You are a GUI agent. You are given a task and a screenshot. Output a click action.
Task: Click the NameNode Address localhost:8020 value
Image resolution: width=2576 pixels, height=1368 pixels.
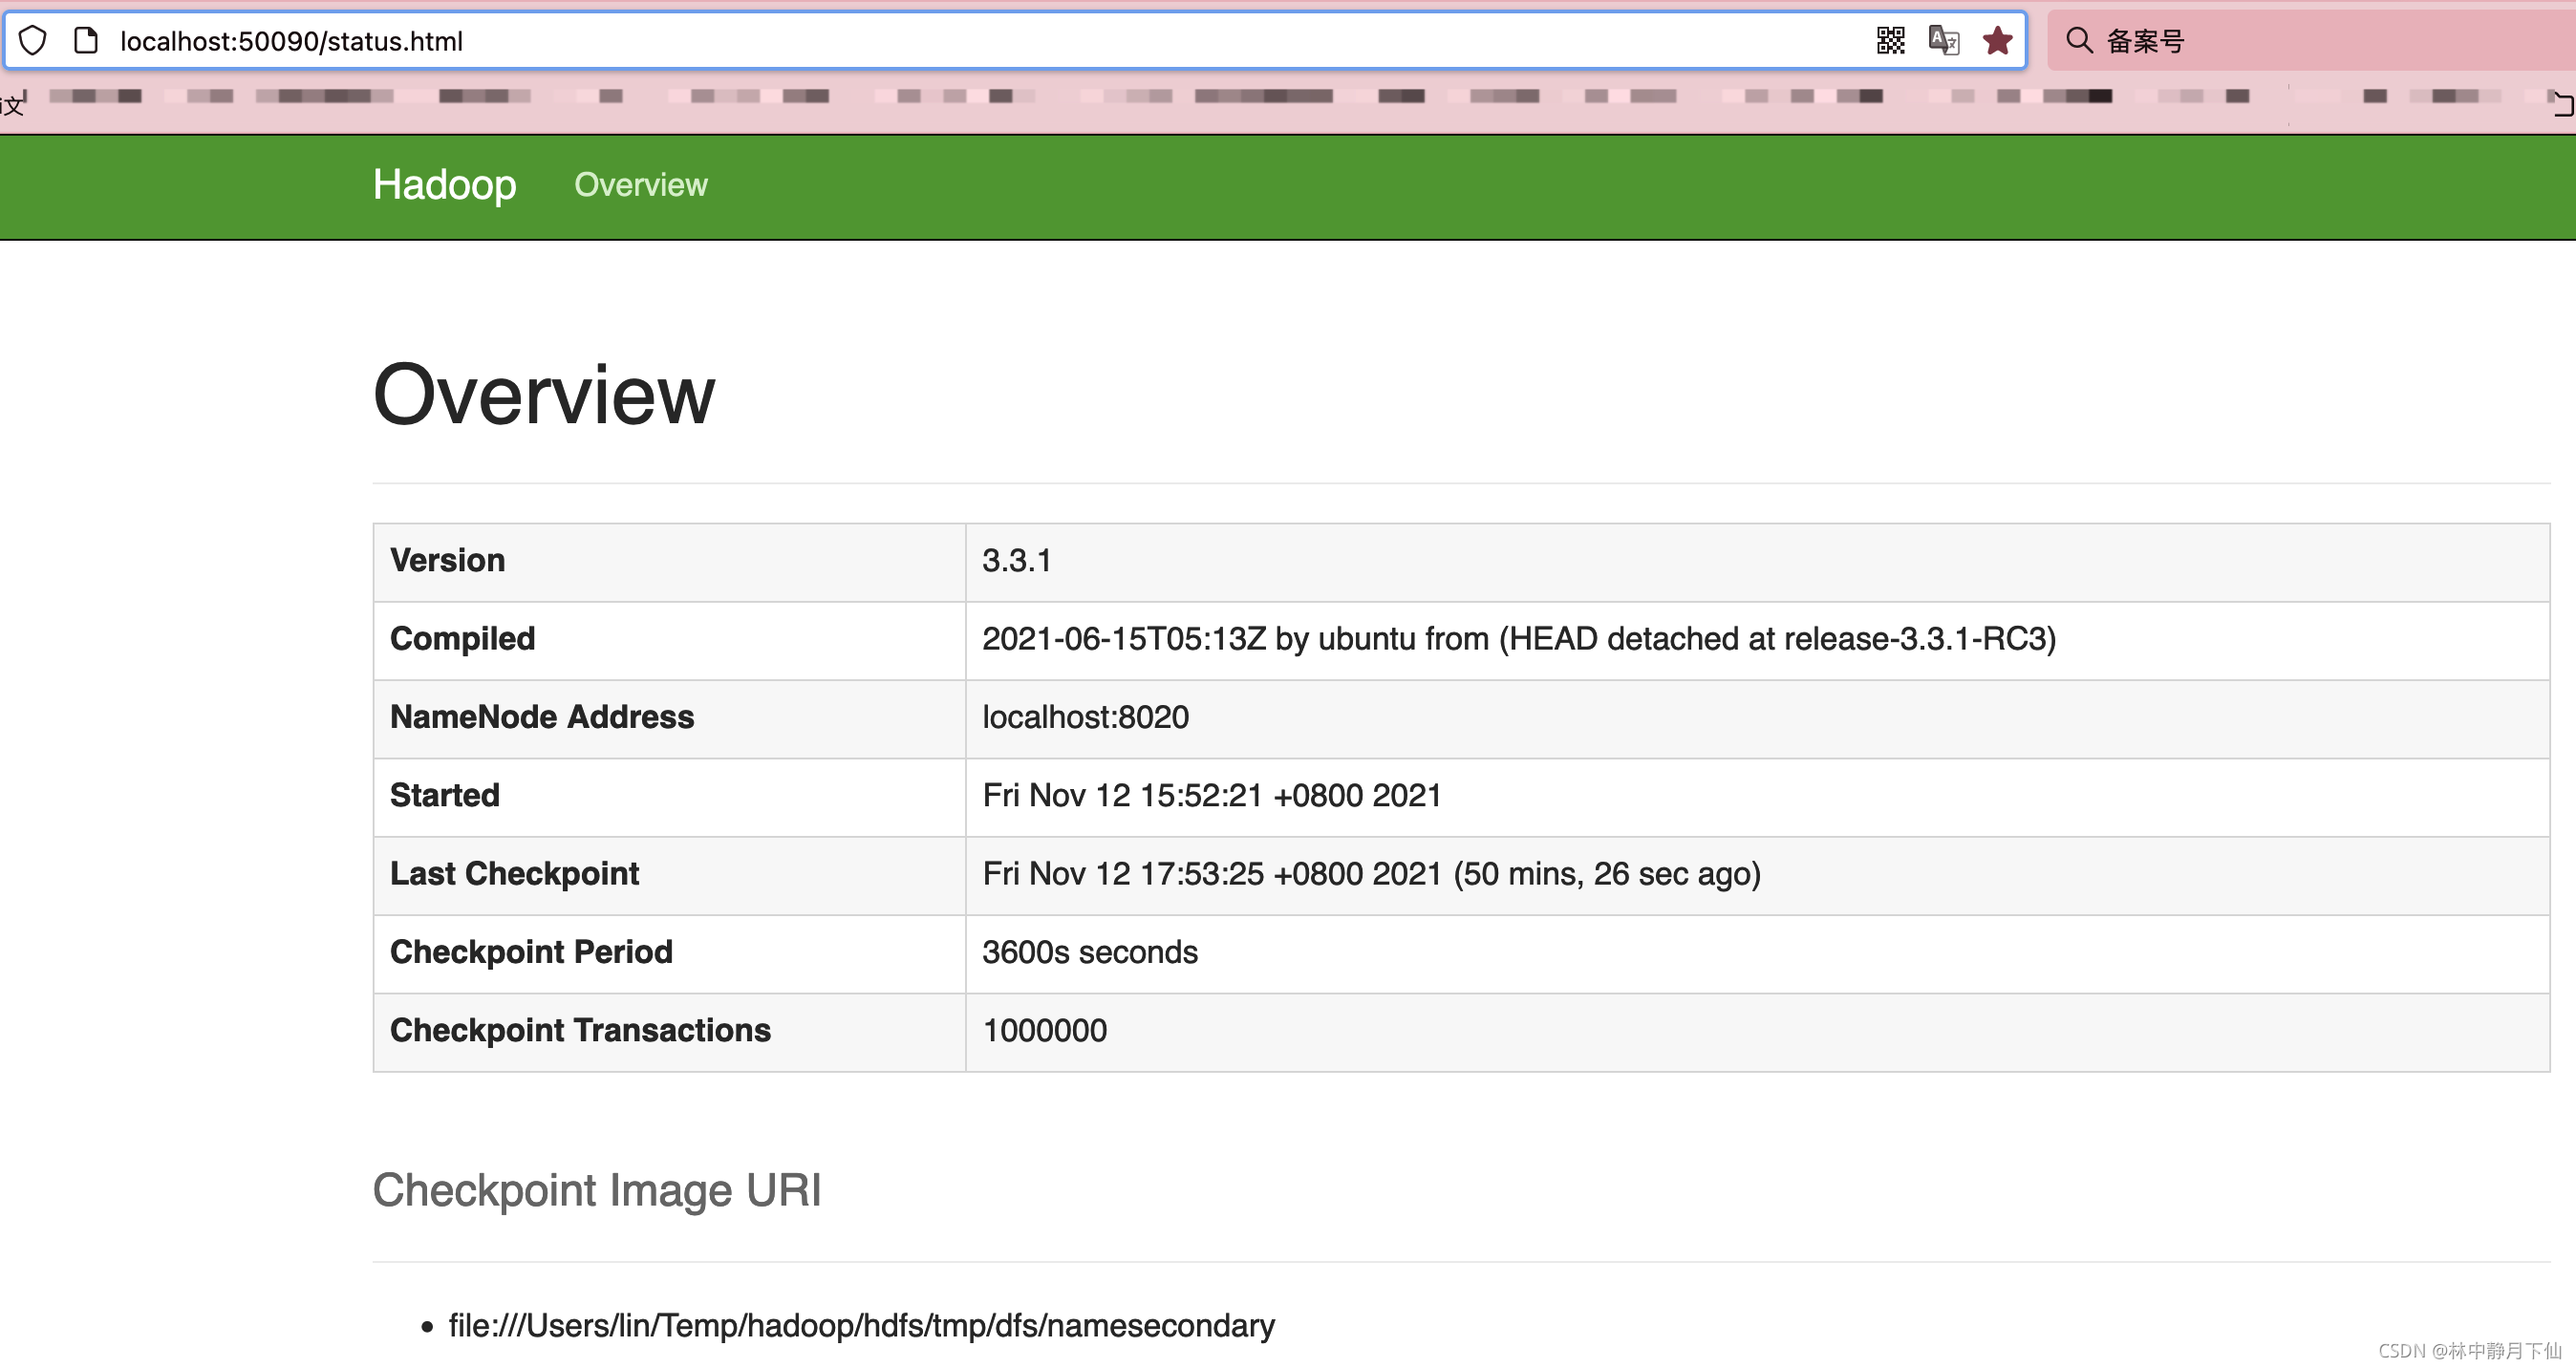coord(1085,717)
